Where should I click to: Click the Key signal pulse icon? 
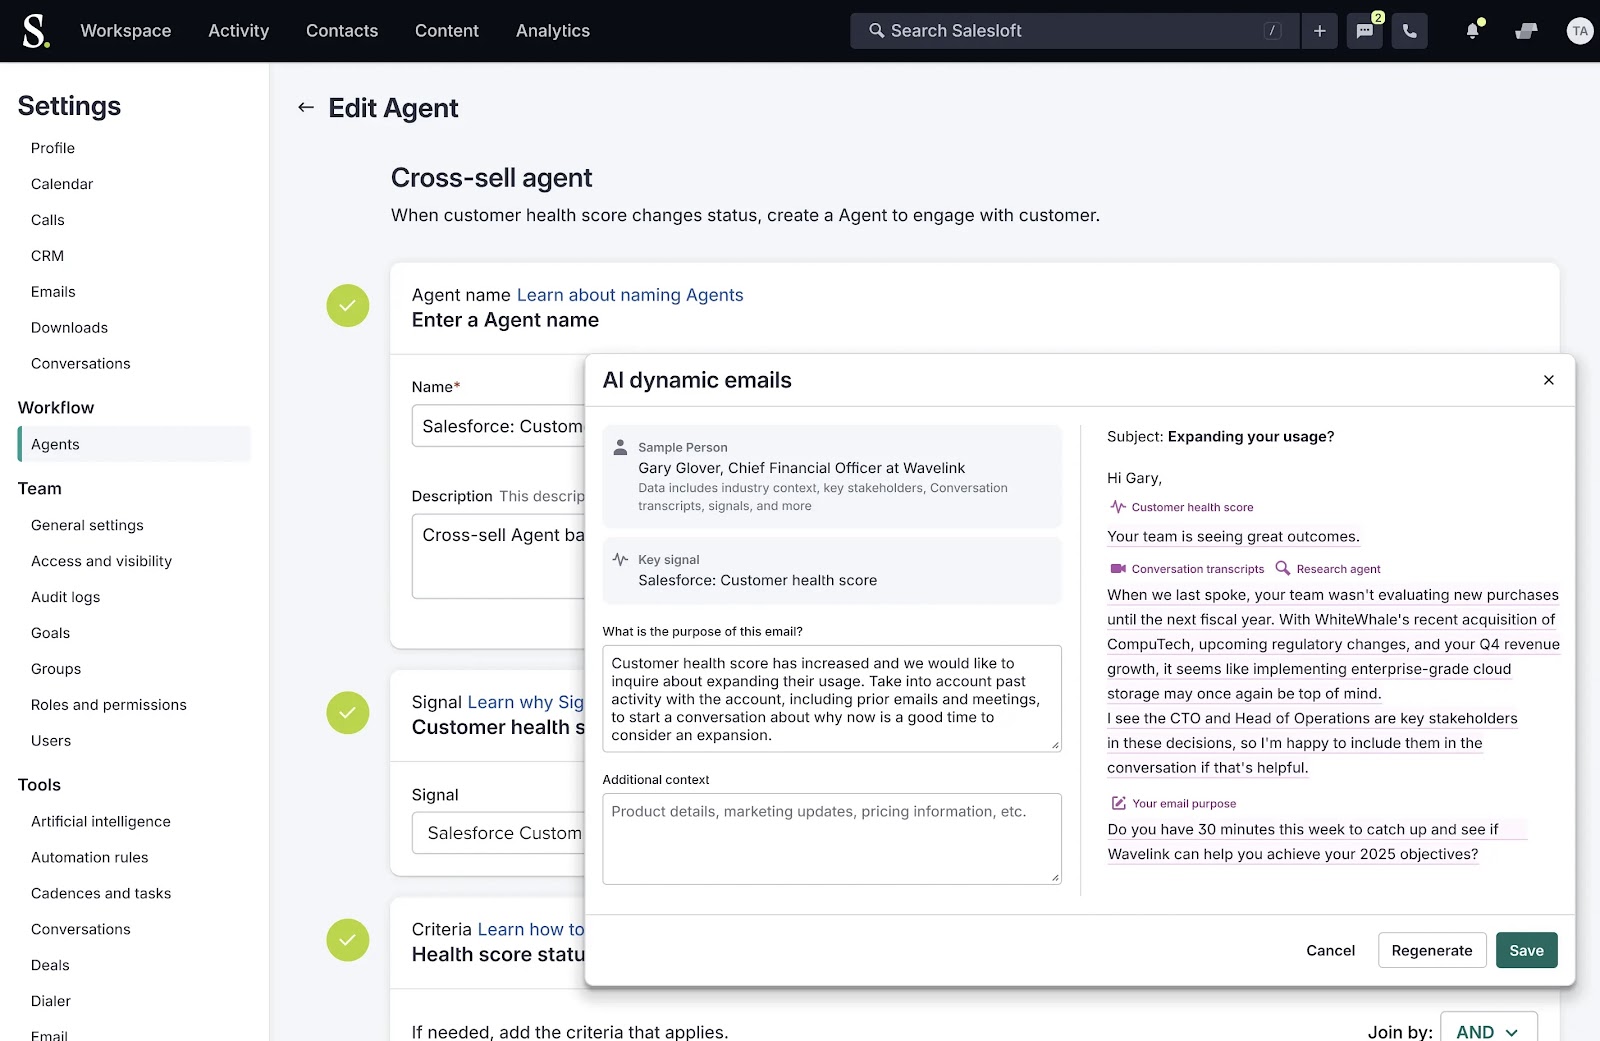[620, 559]
